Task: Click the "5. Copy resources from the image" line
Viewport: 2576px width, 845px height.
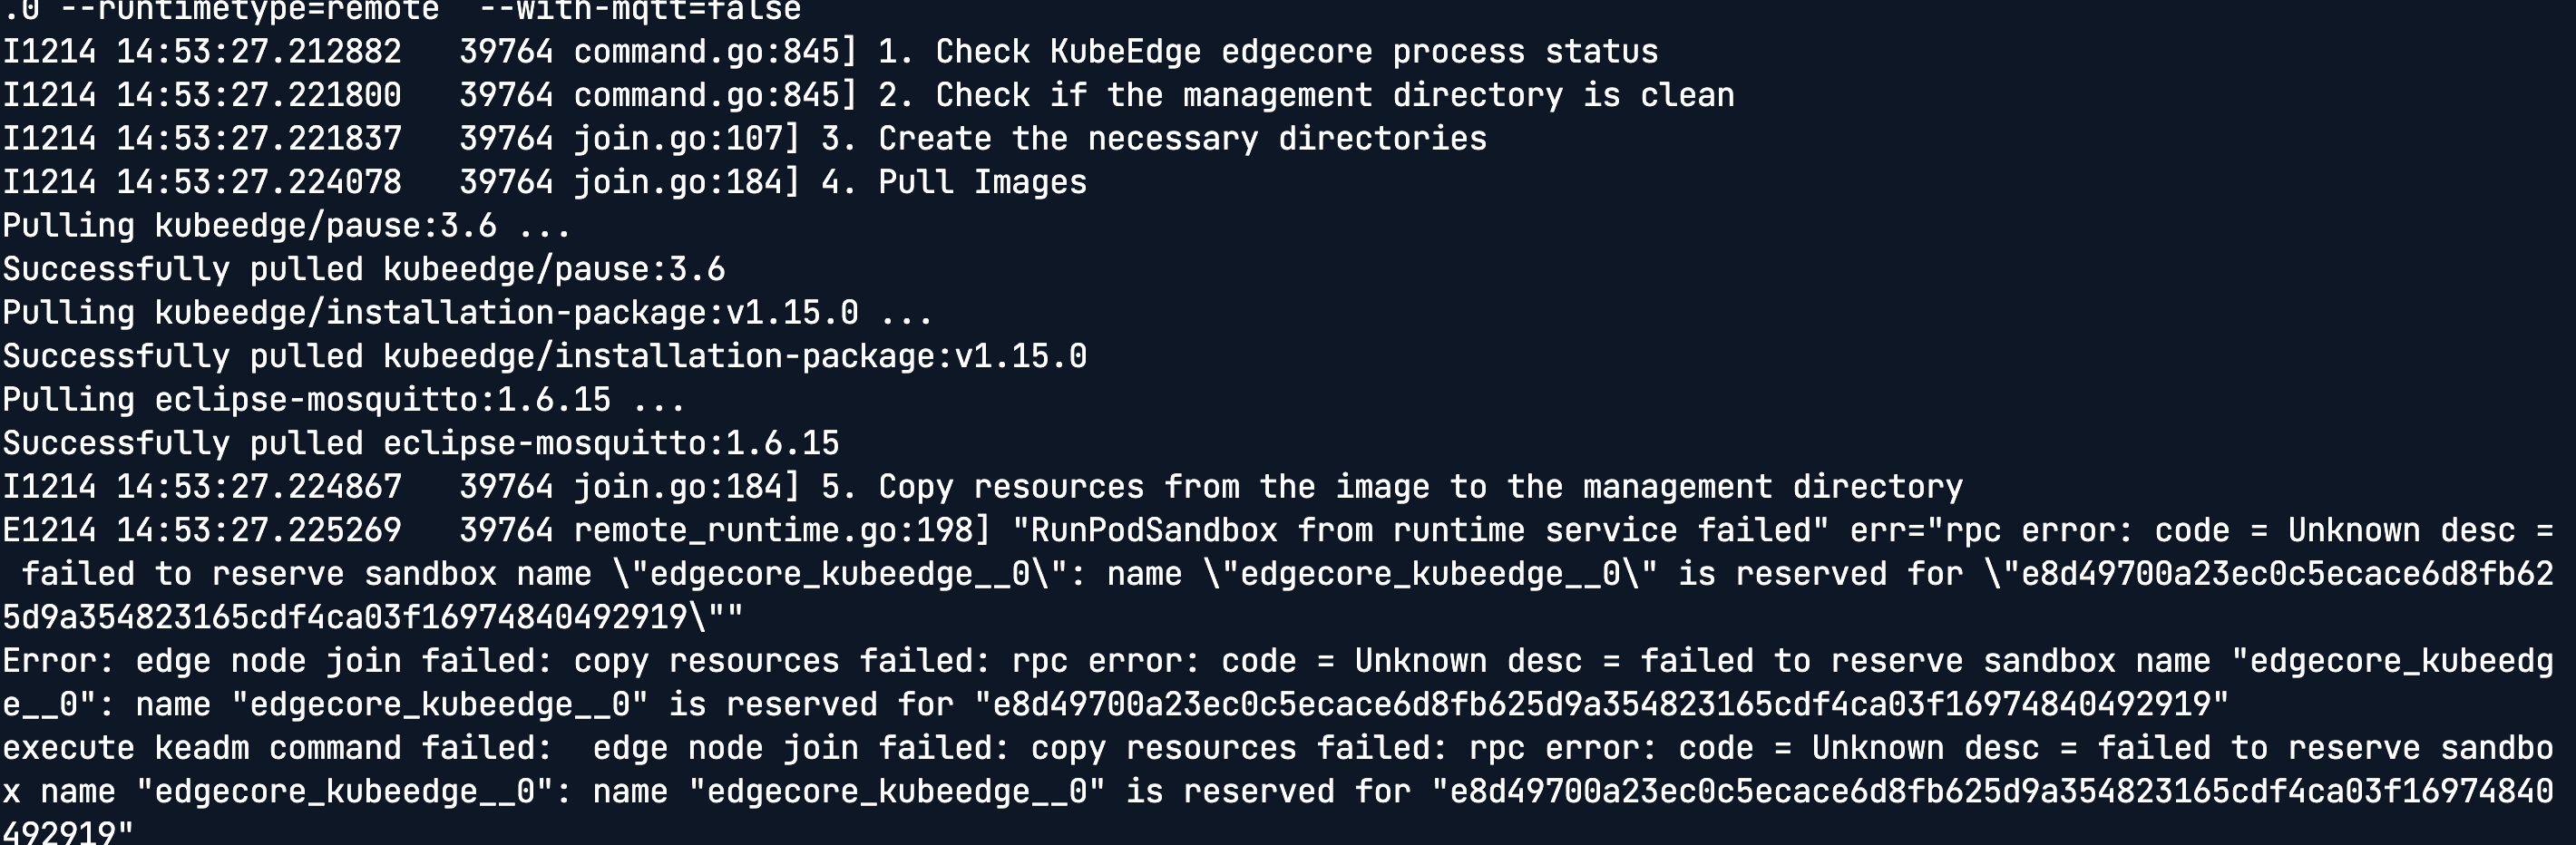Action: tap(1391, 487)
